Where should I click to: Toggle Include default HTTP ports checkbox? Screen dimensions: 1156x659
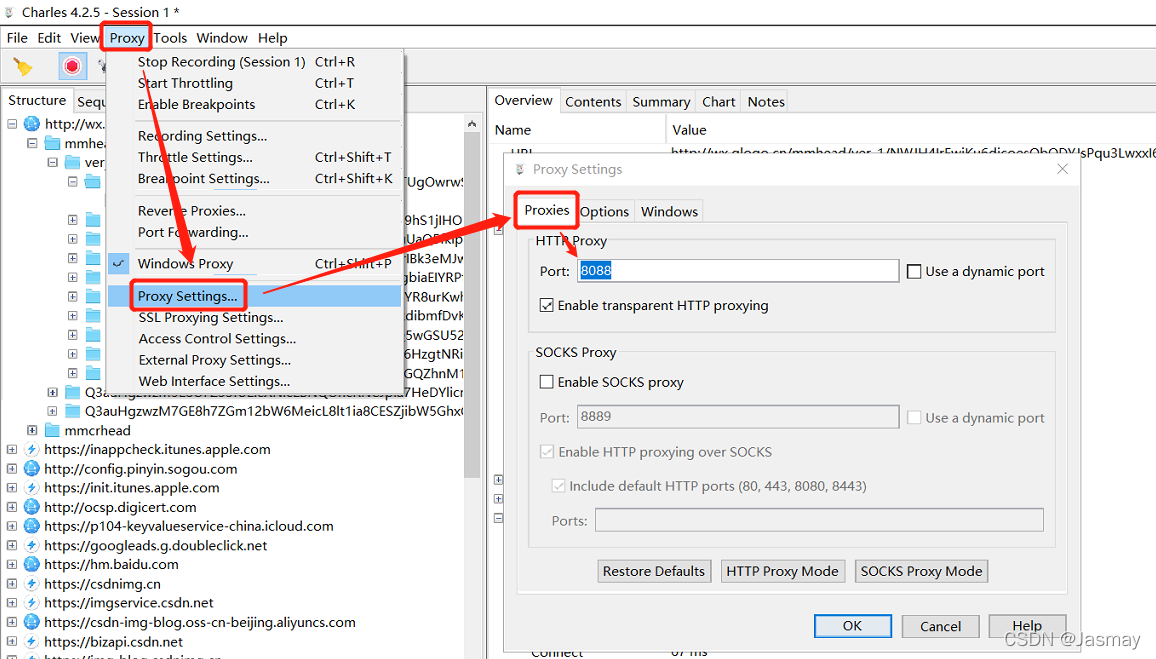click(x=558, y=486)
